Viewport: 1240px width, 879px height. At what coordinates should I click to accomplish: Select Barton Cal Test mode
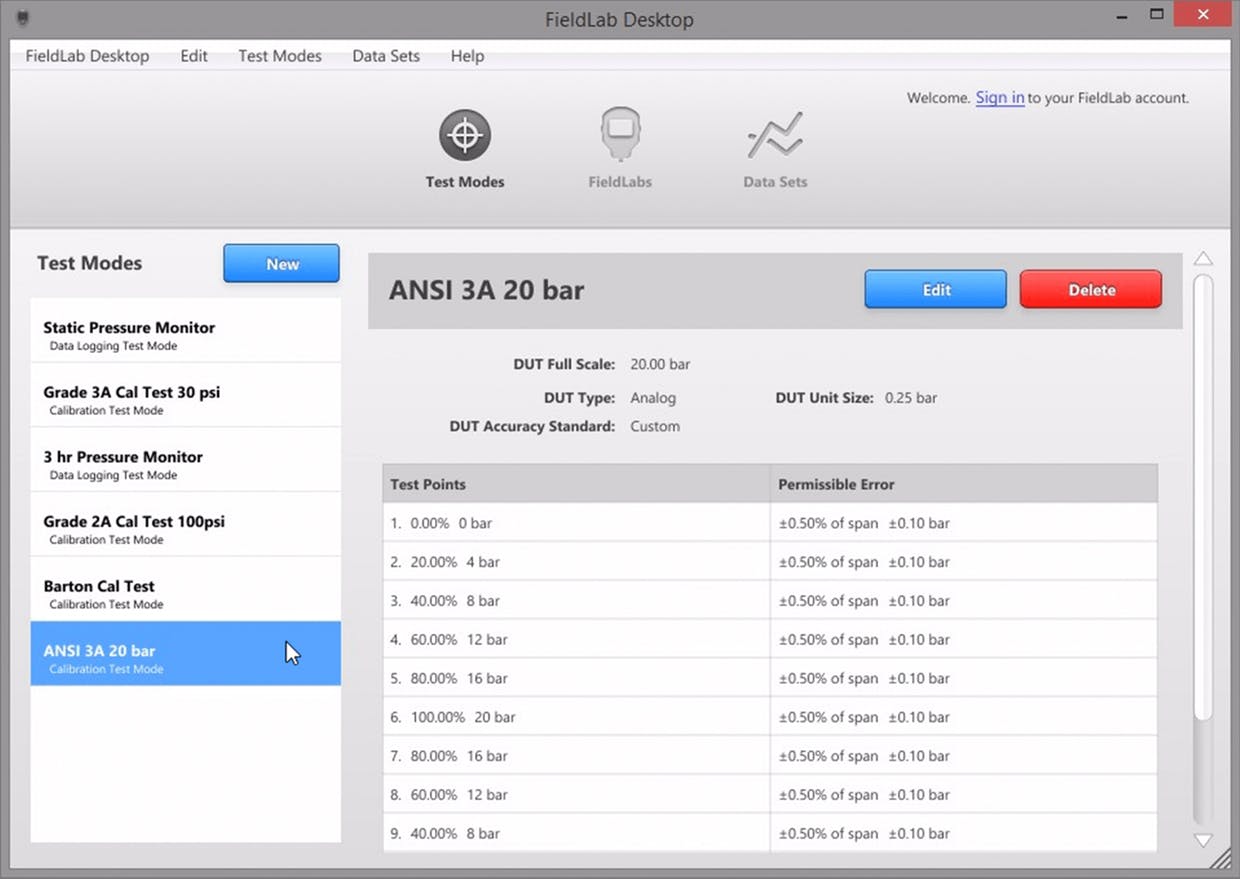tap(186, 589)
